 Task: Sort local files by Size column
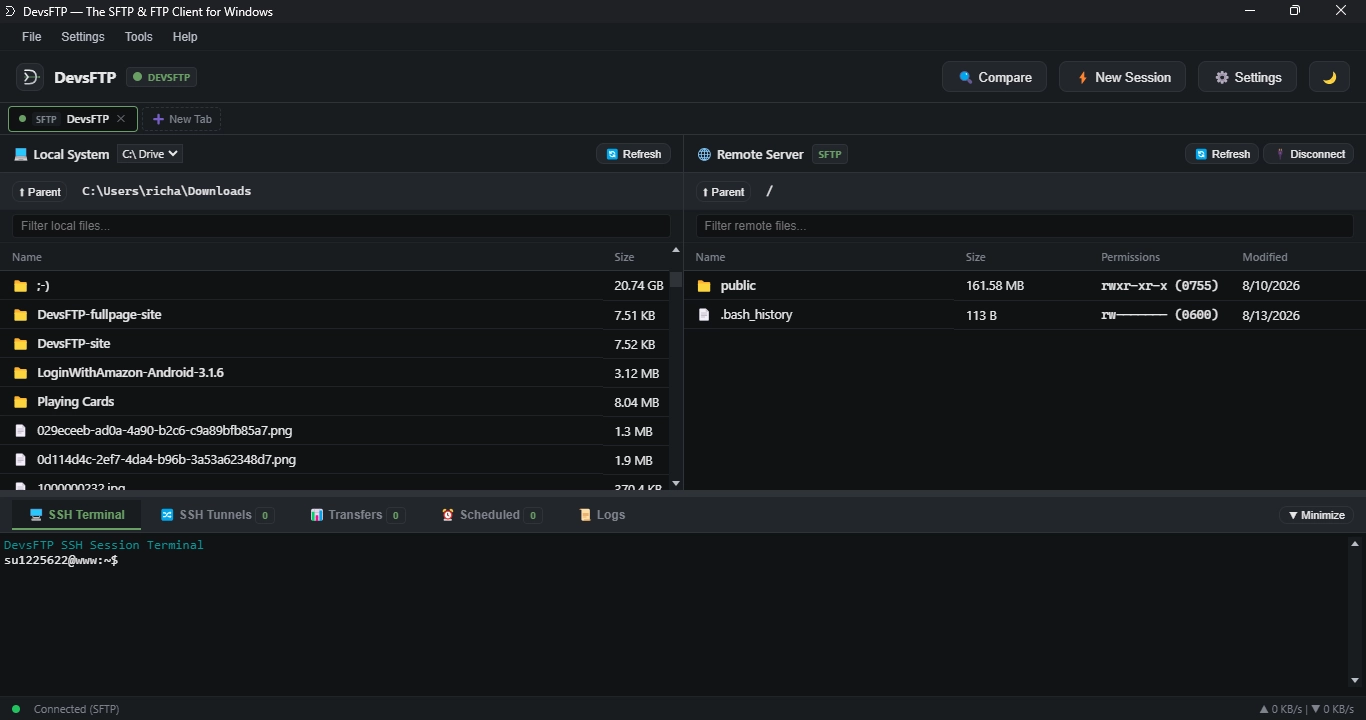[x=624, y=257]
